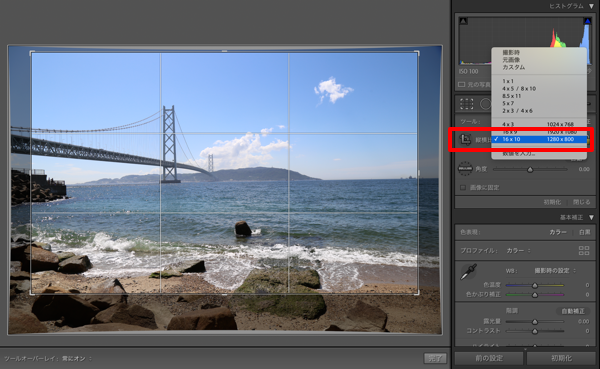Click the コントラスト slider handle
The width and height of the screenshot is (600, 369).
coord(535,331)
